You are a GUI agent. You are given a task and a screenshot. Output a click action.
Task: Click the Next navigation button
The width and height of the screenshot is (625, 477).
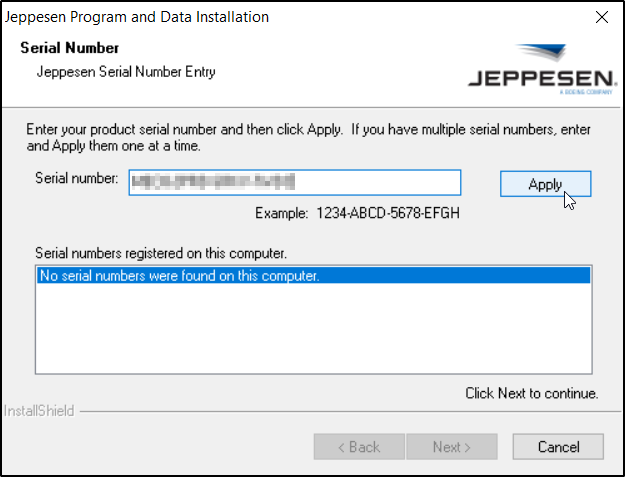[x=451, y=447]
